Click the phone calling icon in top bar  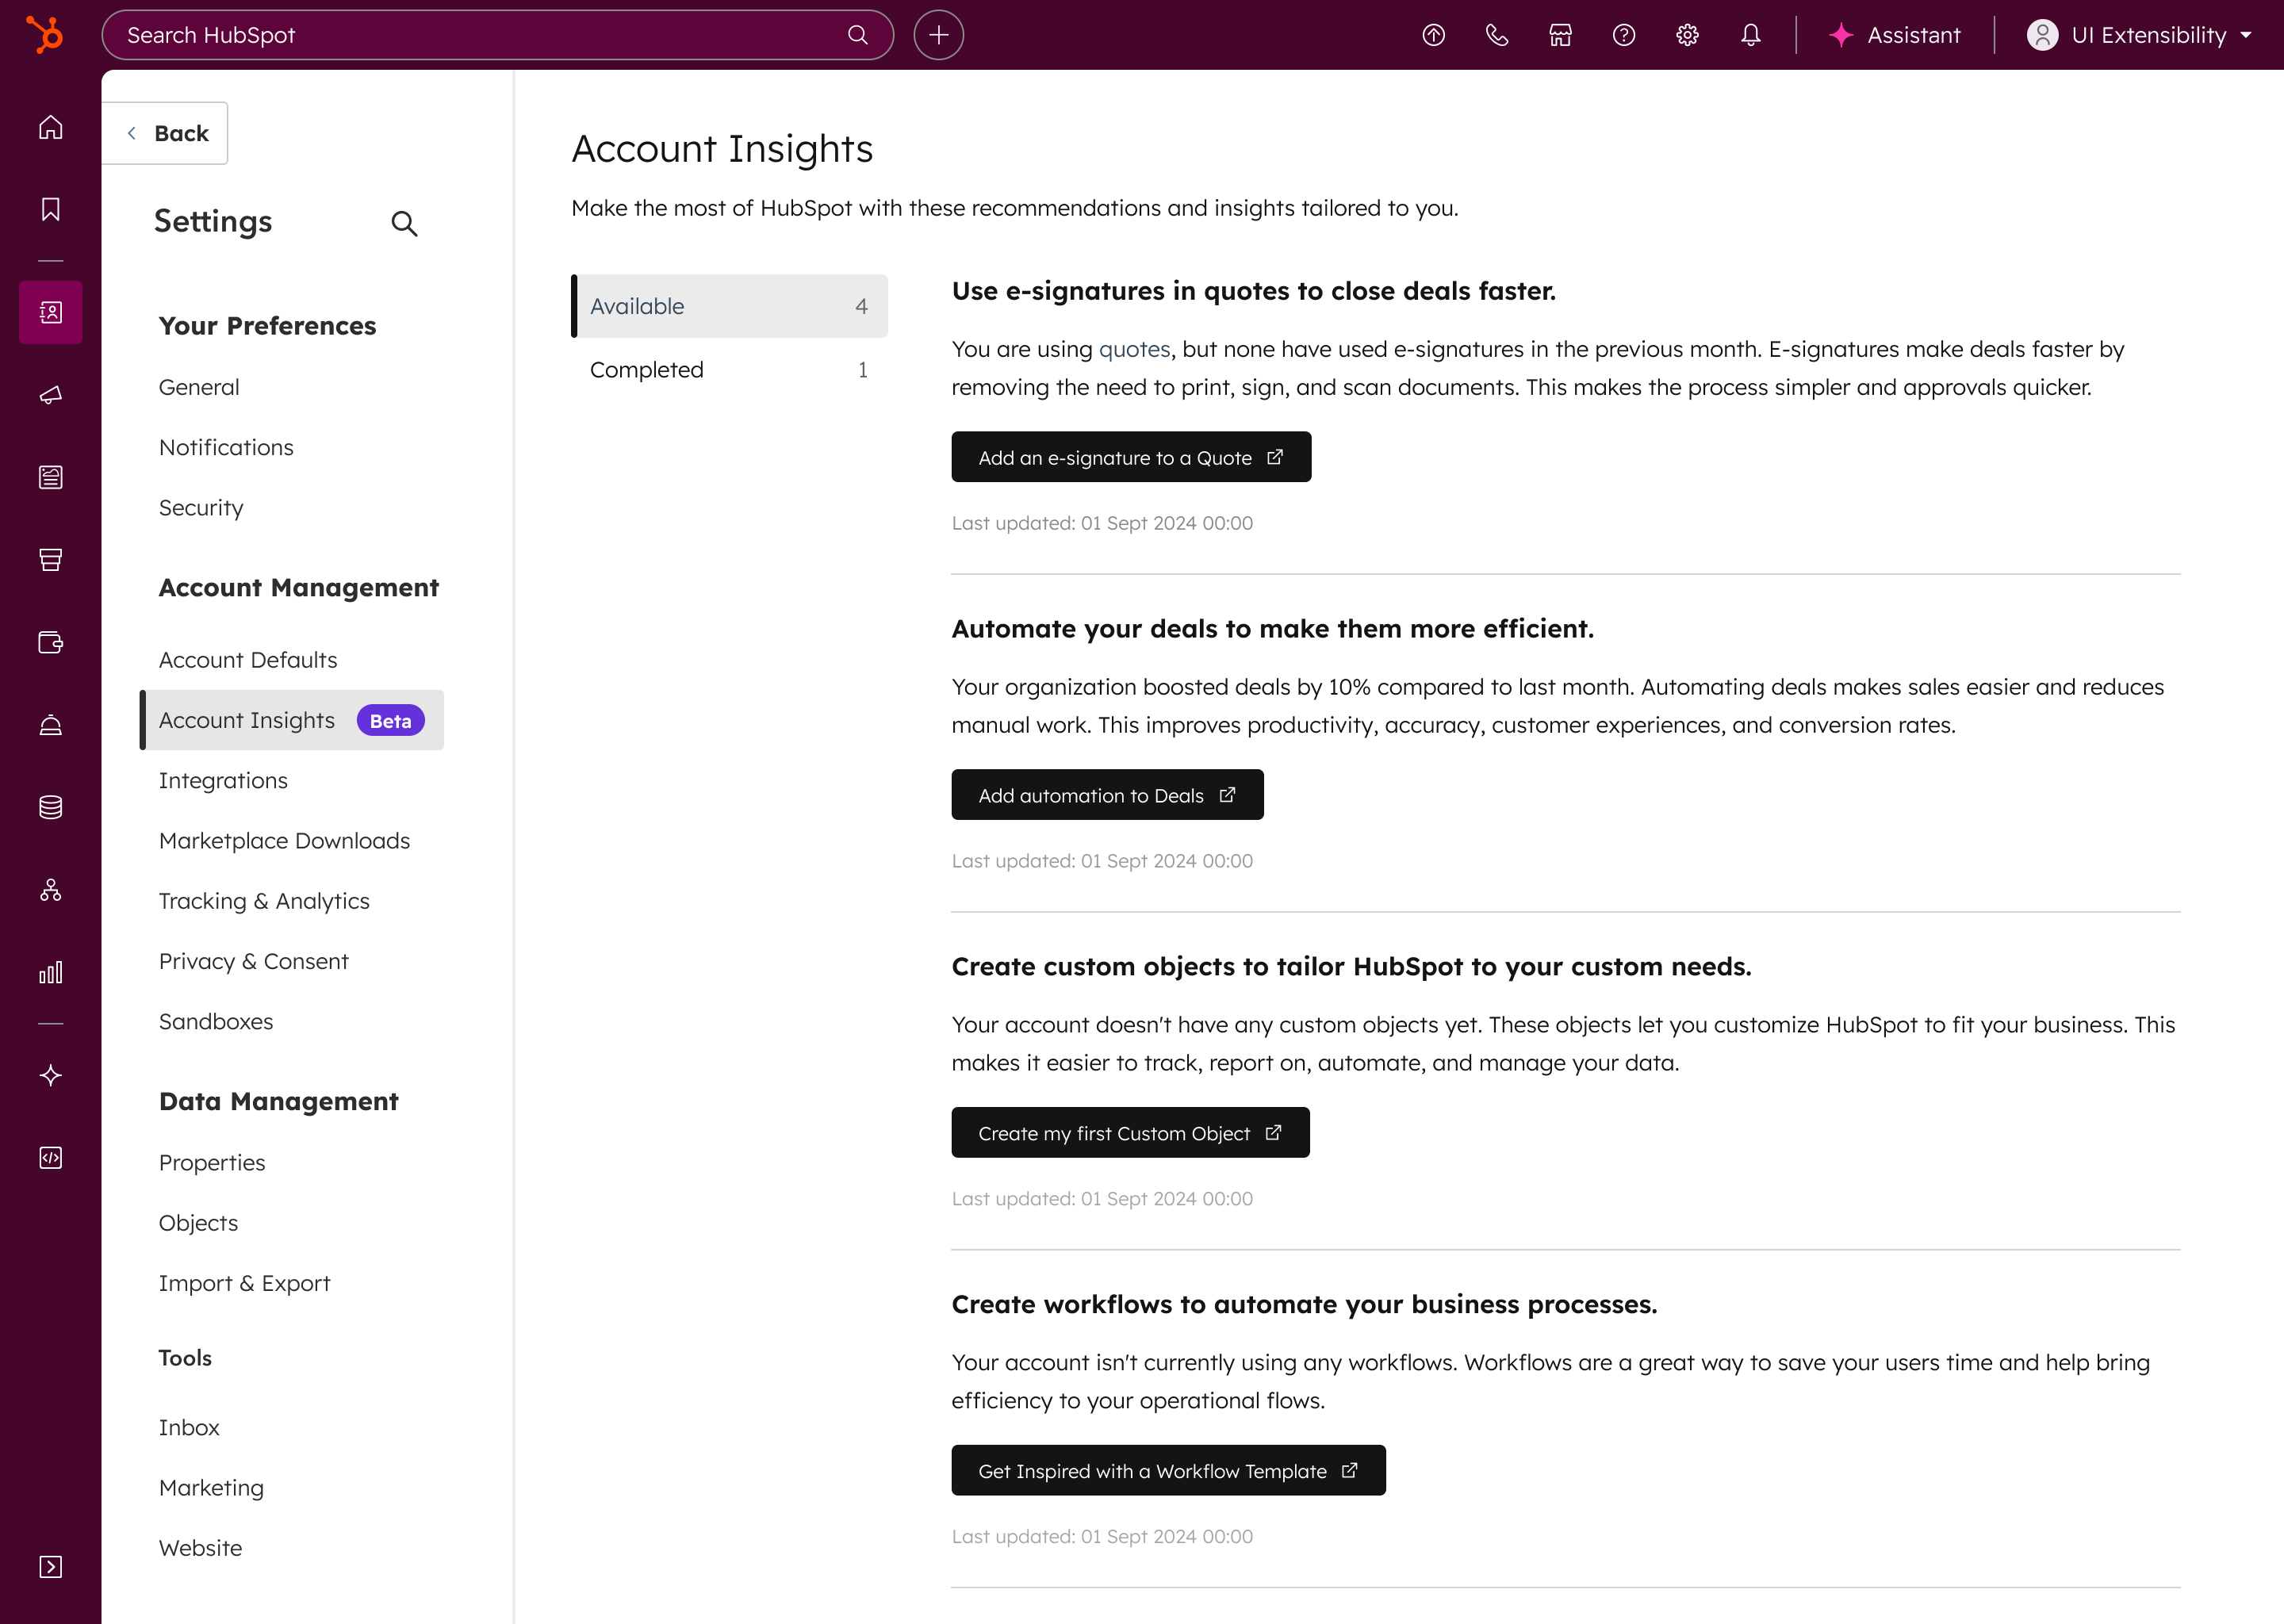point(1496,35)
